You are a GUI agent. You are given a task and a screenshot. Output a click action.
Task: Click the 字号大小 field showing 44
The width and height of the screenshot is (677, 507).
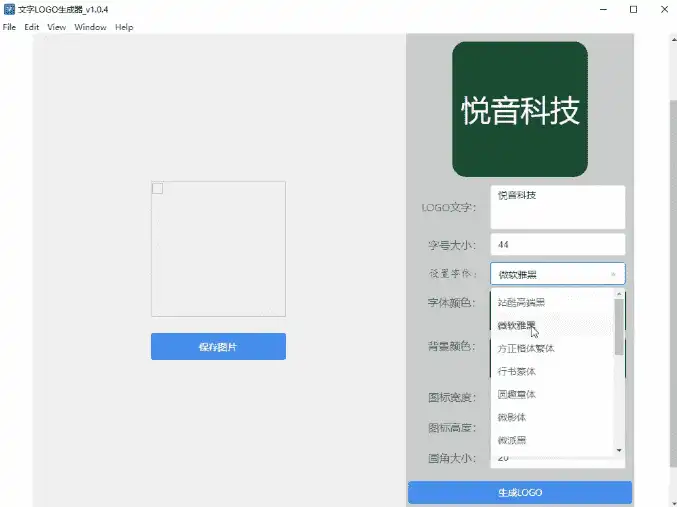pos(557,244)
